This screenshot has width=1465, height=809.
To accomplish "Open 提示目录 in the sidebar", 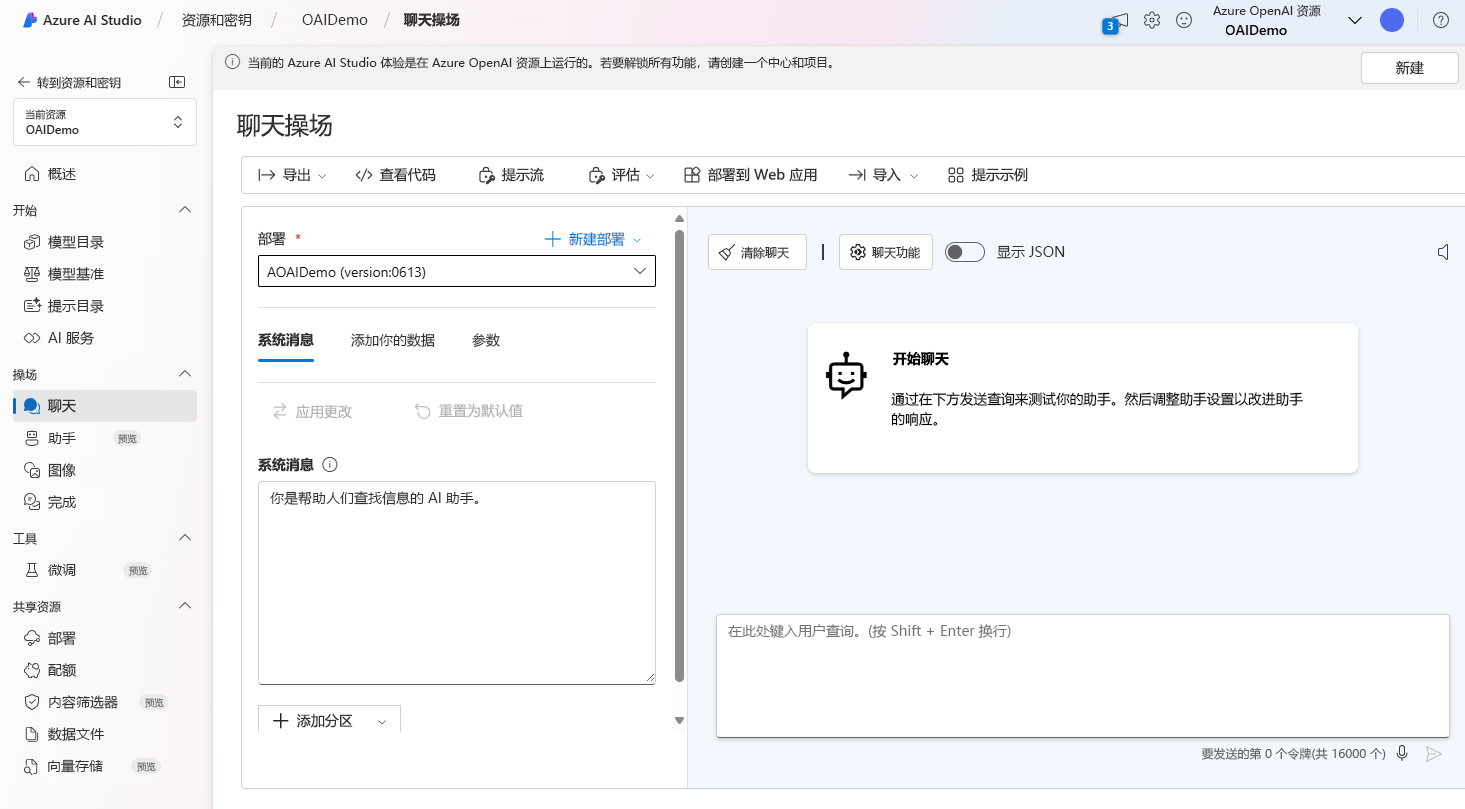I will [105, 306].
